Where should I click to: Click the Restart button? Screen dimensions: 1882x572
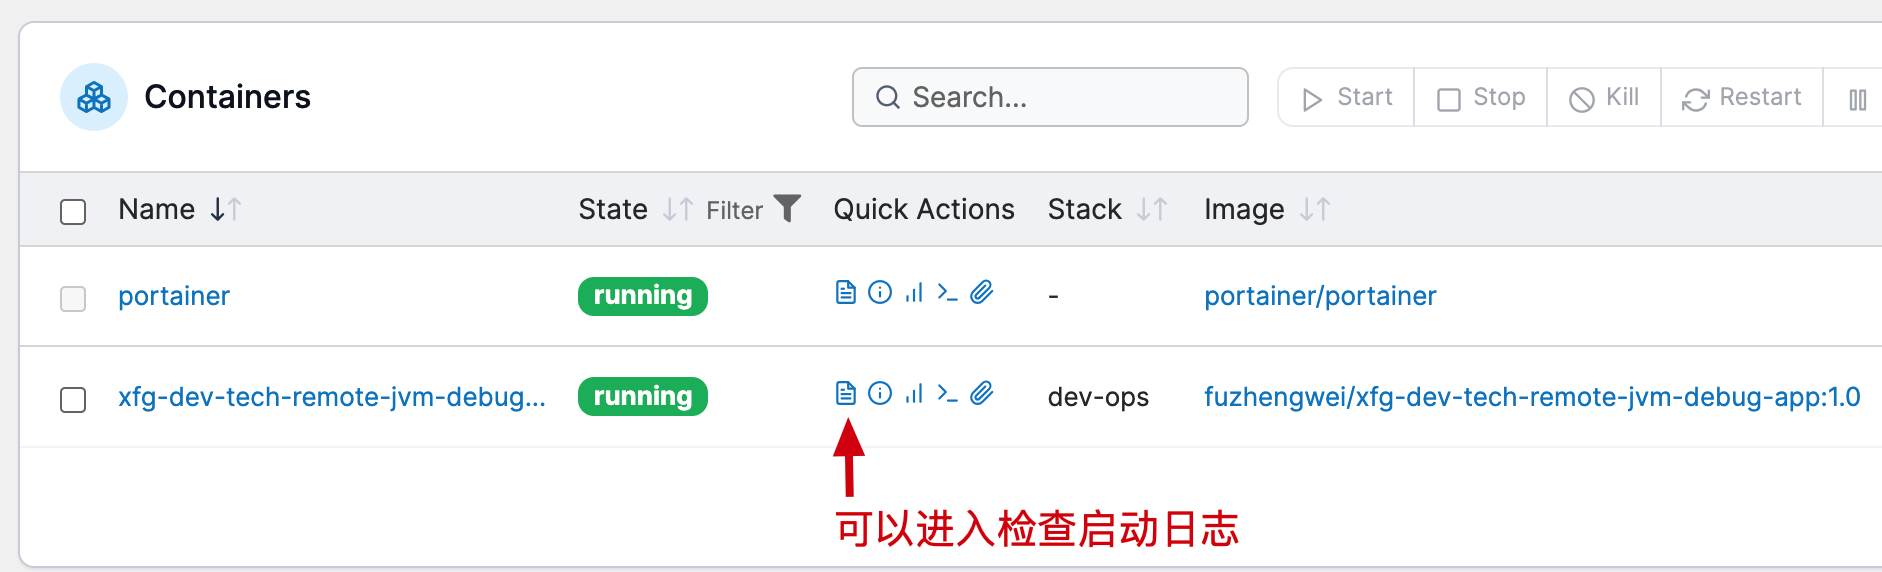coord(1741,97)
